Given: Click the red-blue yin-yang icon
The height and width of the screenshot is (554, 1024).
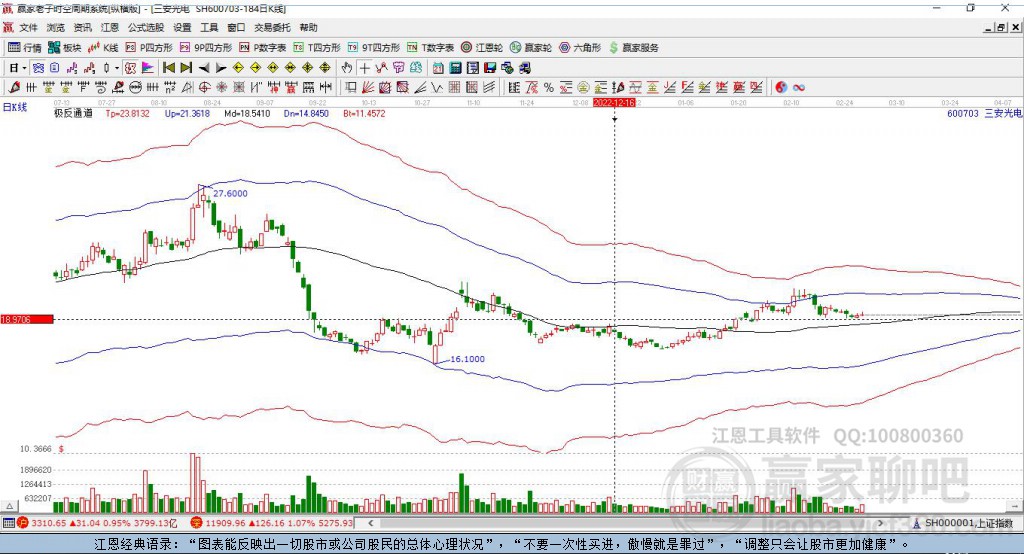Looking at the screenshot, I should (x=781, y=88).
